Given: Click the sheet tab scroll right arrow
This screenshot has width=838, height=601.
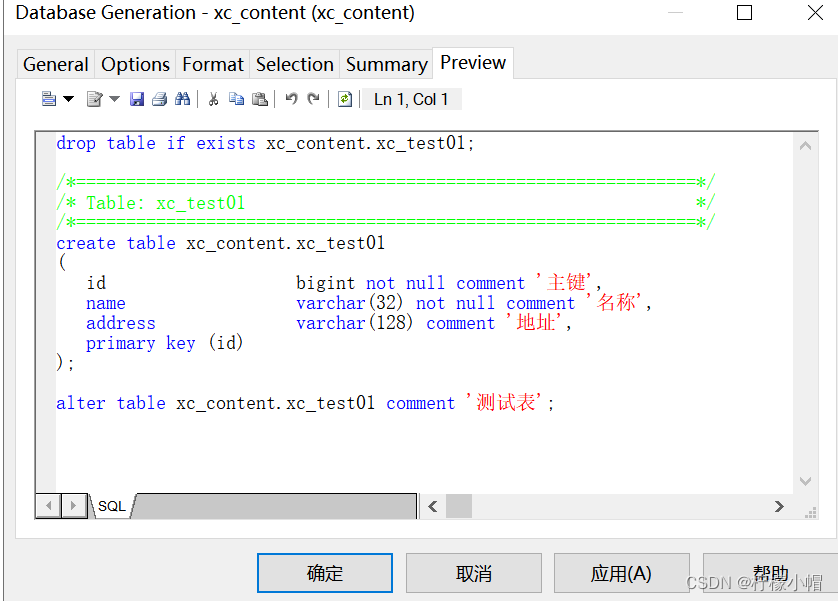Looking at the screenshot, I should (74, 505).
